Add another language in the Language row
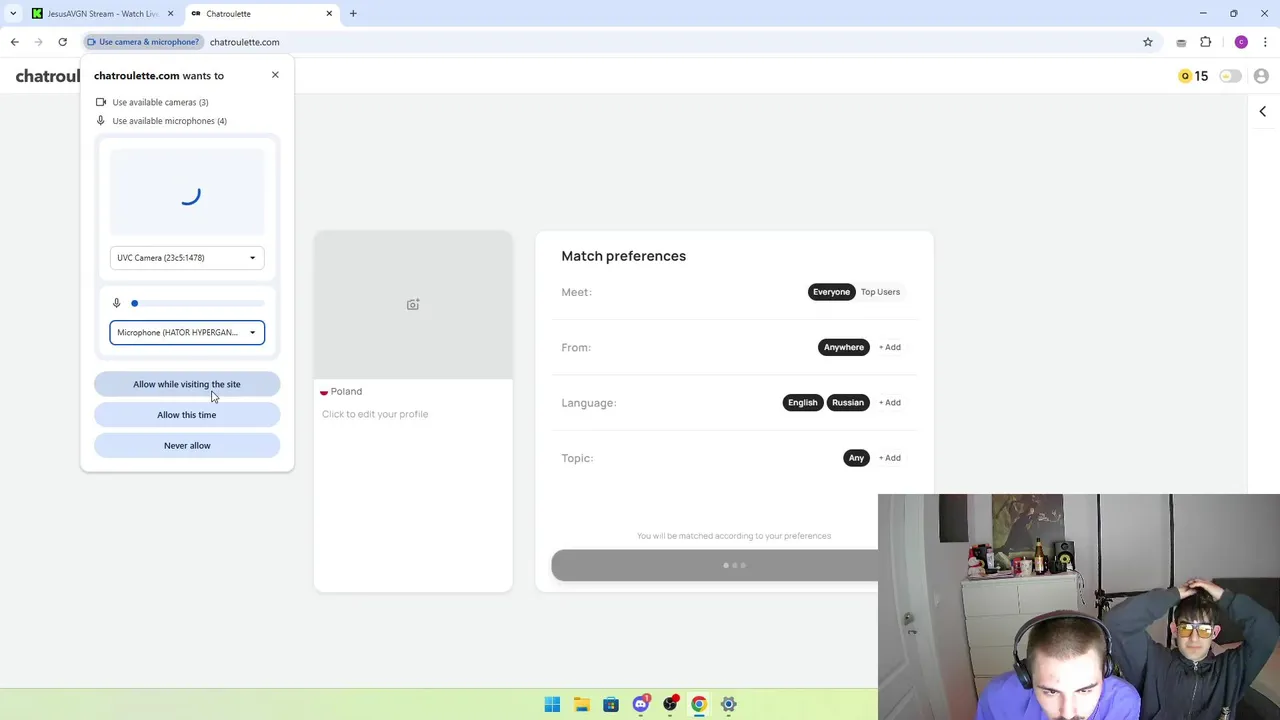The width and height of the screenshot is (1280, 720). 890,403
